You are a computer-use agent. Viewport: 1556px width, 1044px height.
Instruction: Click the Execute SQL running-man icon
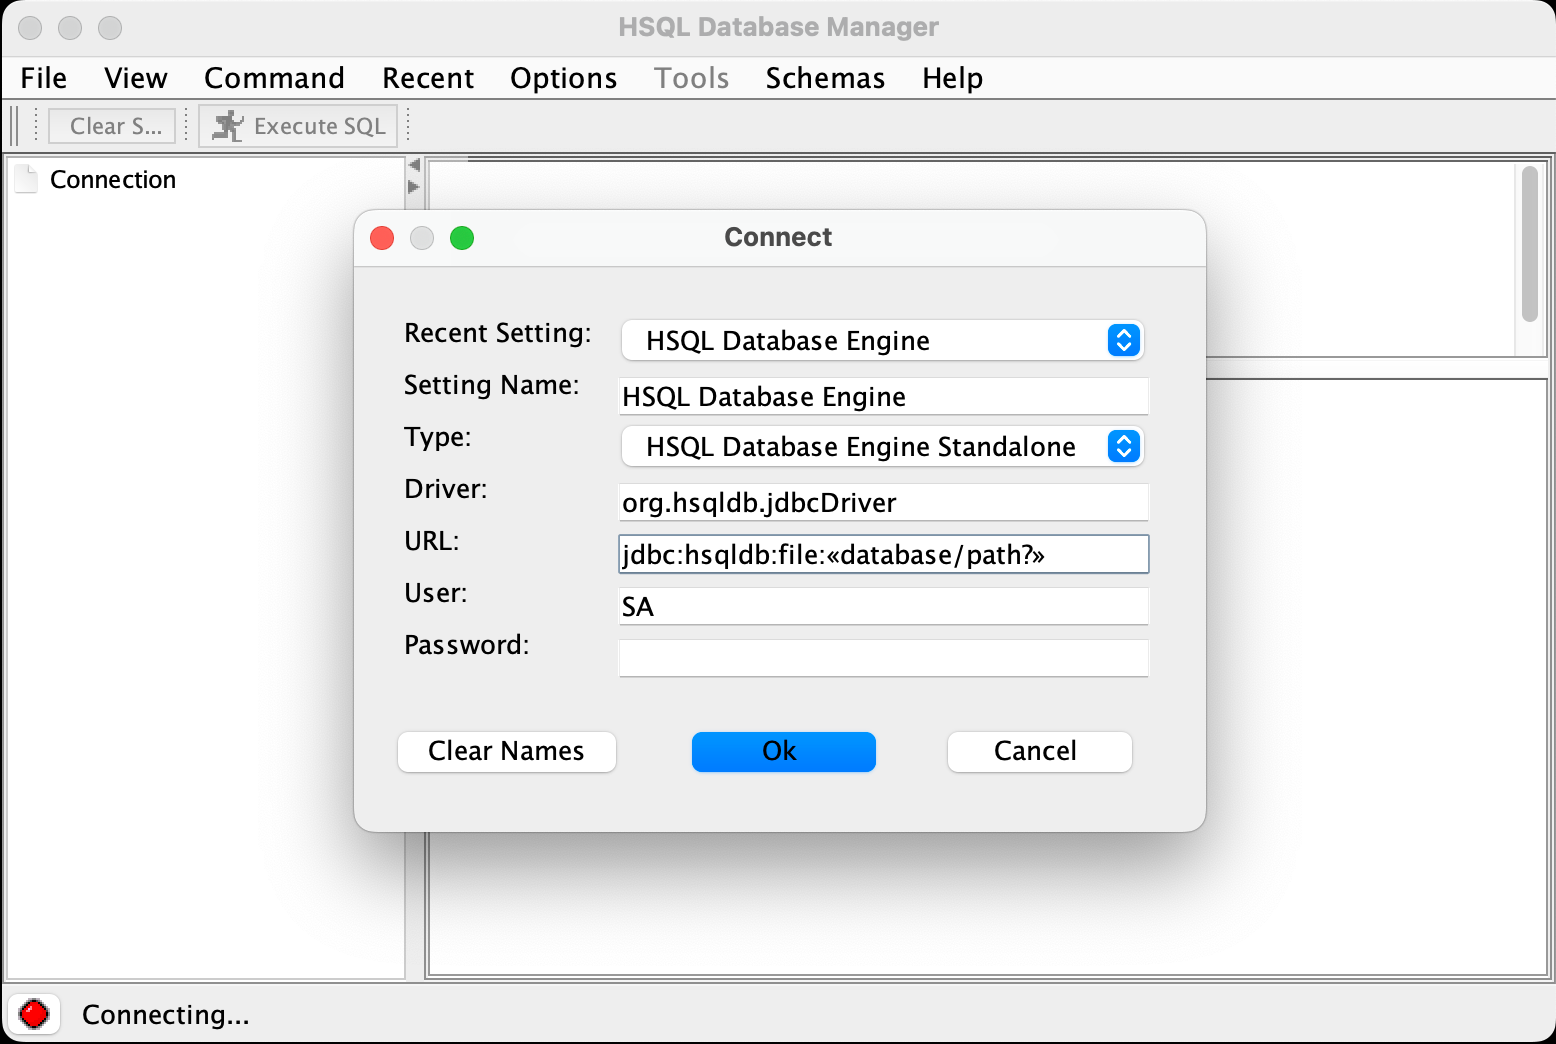[x=228, y=126]
